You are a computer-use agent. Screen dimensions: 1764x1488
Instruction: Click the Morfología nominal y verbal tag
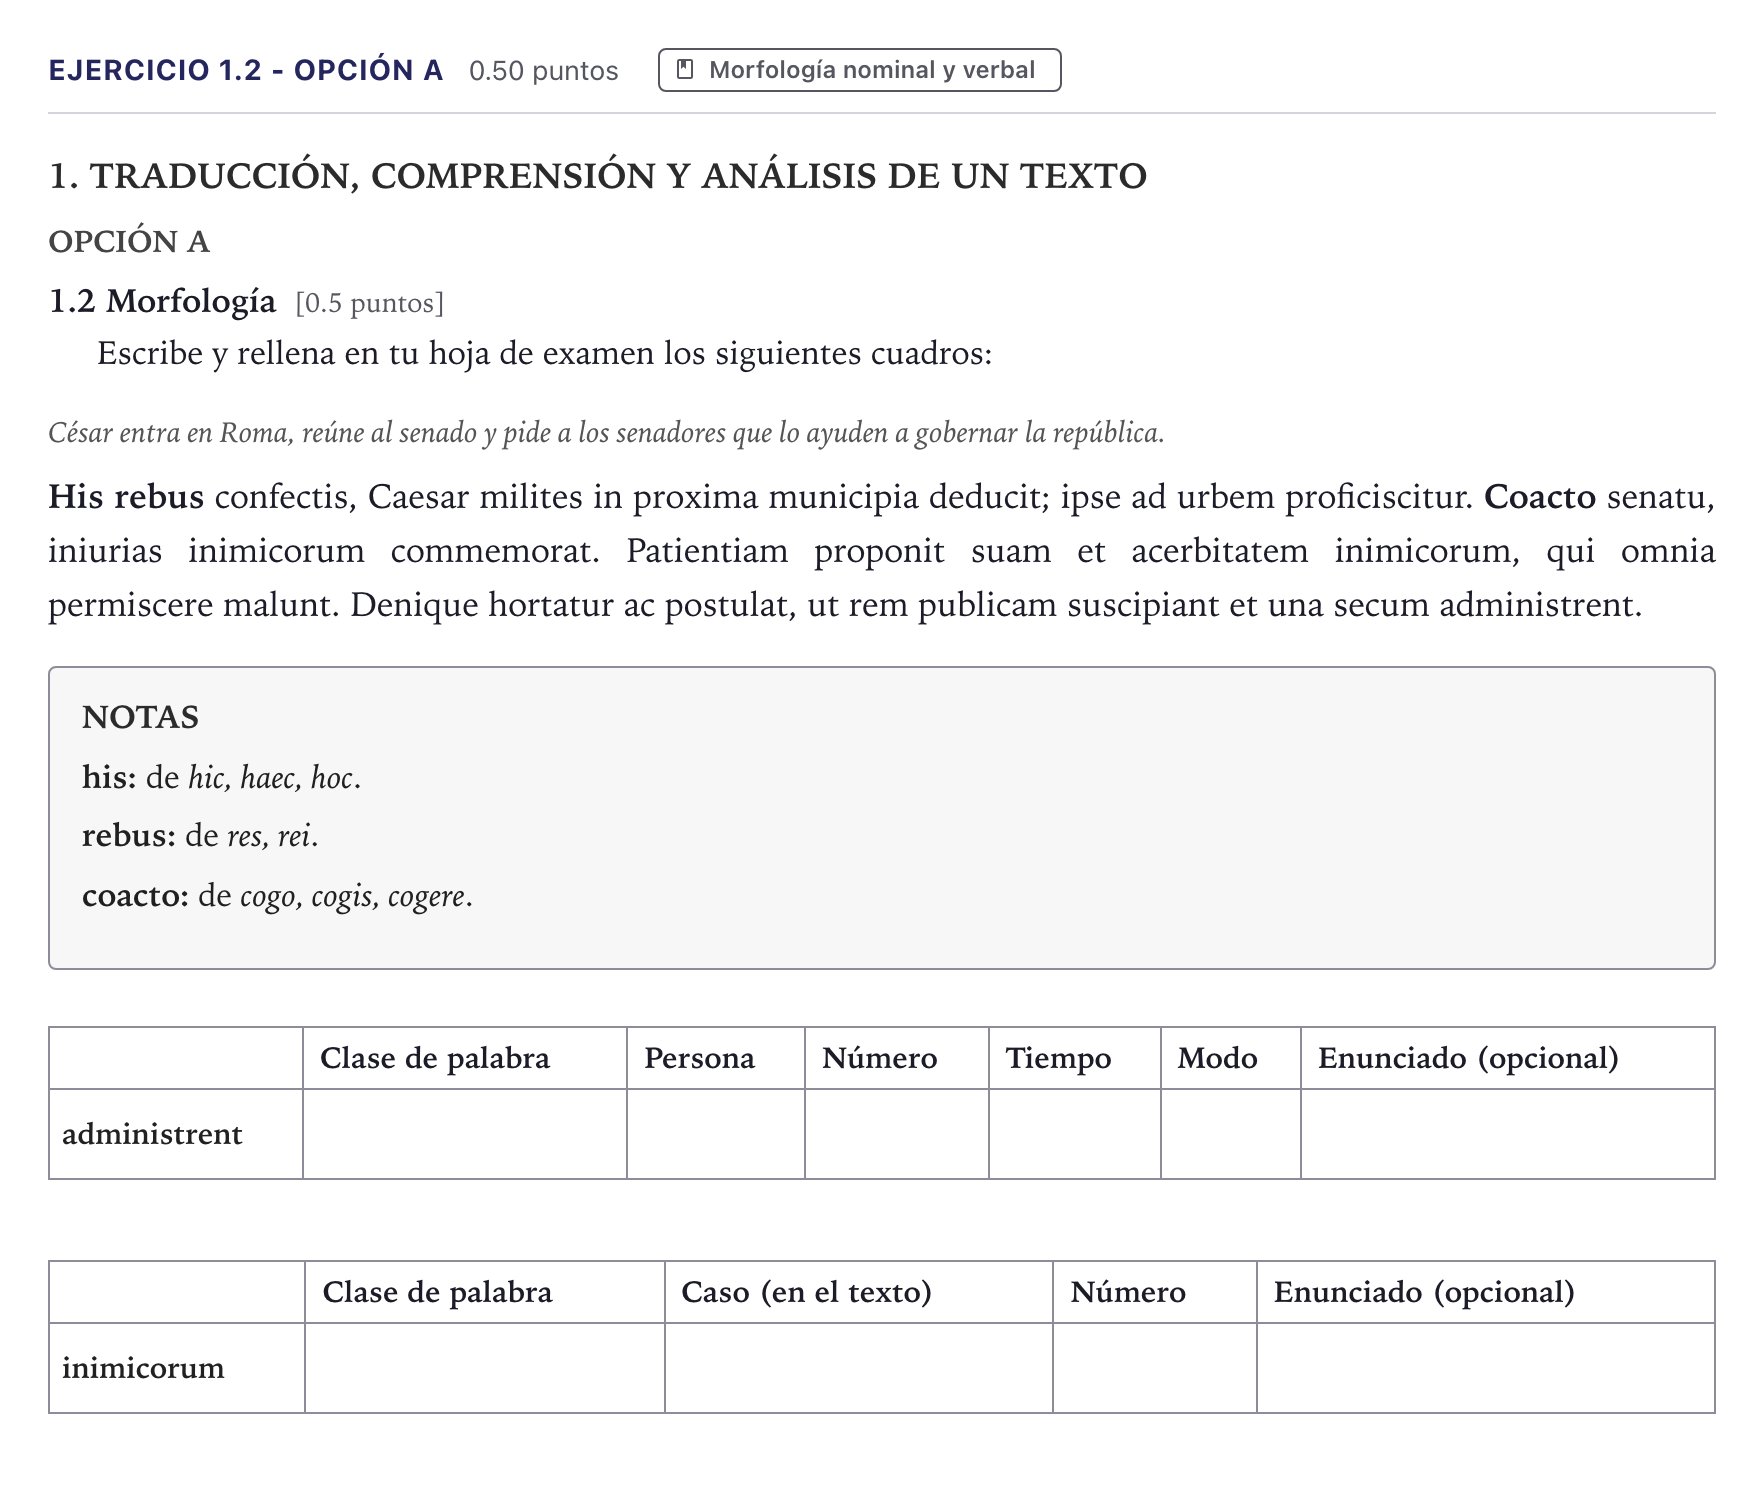(859, 70)
